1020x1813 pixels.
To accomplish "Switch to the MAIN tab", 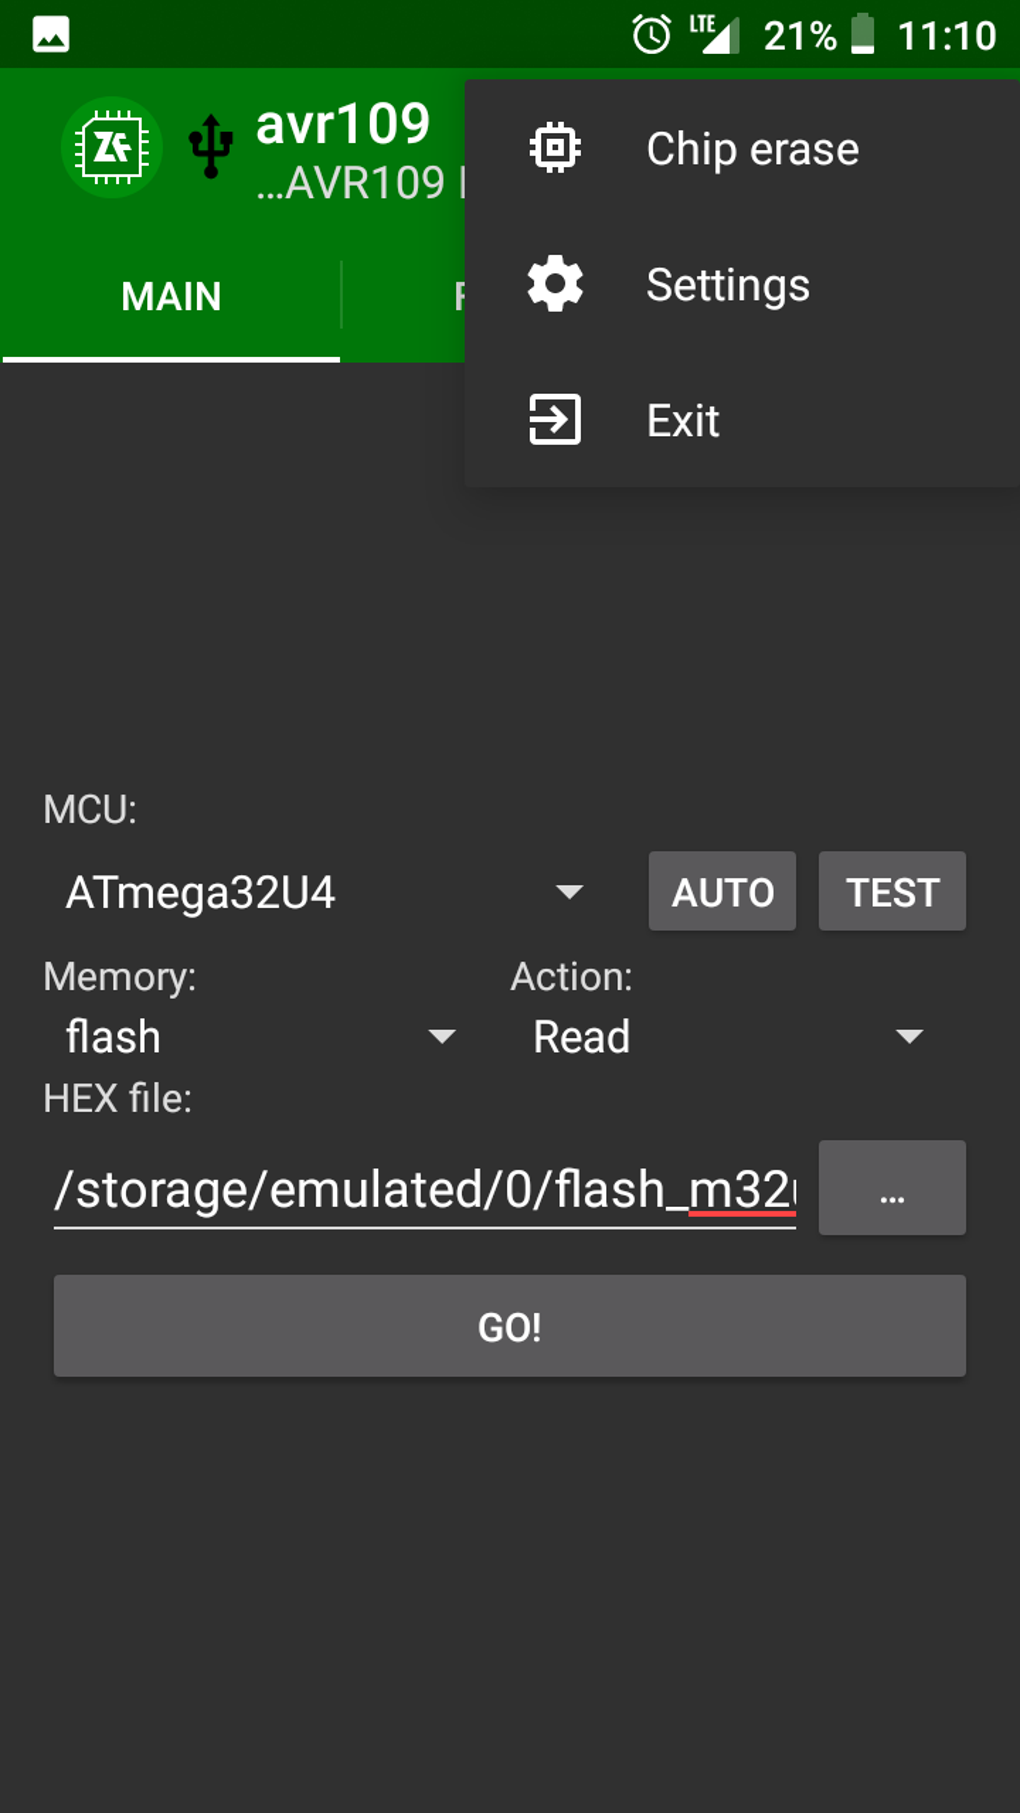I will (170, 296).
